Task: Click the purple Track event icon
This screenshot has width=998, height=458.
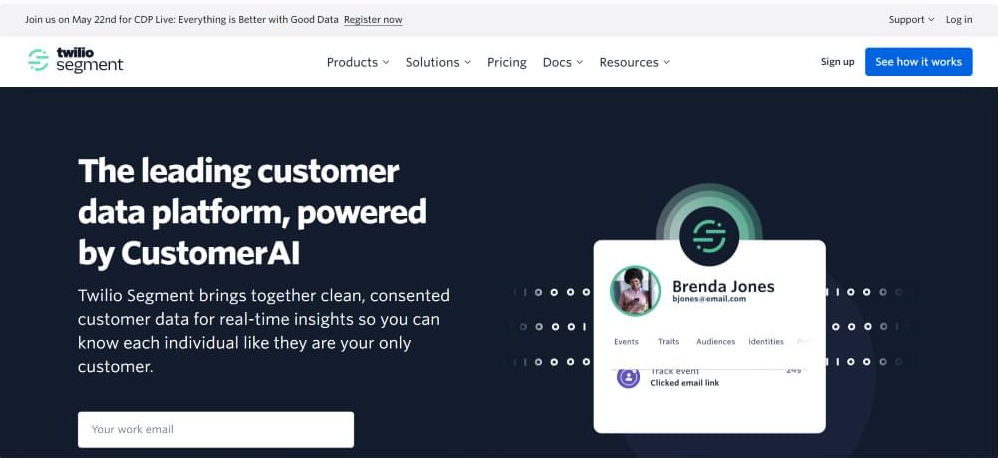Action: tap(628, 377)
